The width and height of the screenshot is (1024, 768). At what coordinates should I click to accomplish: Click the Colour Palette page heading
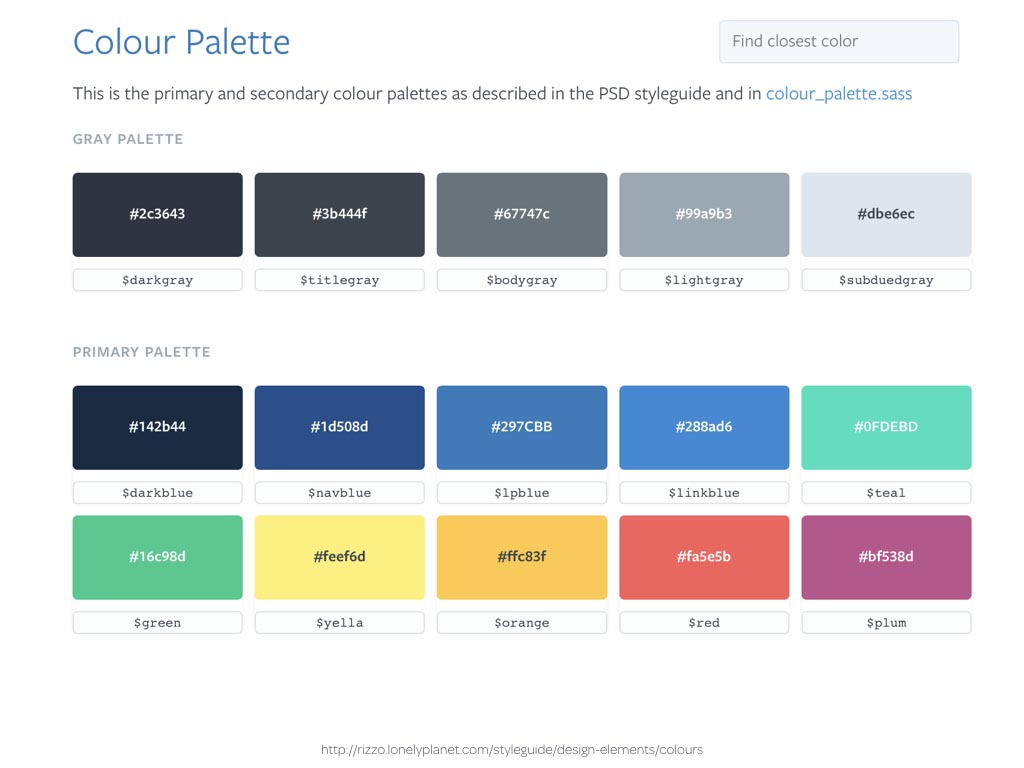point(181,42)
